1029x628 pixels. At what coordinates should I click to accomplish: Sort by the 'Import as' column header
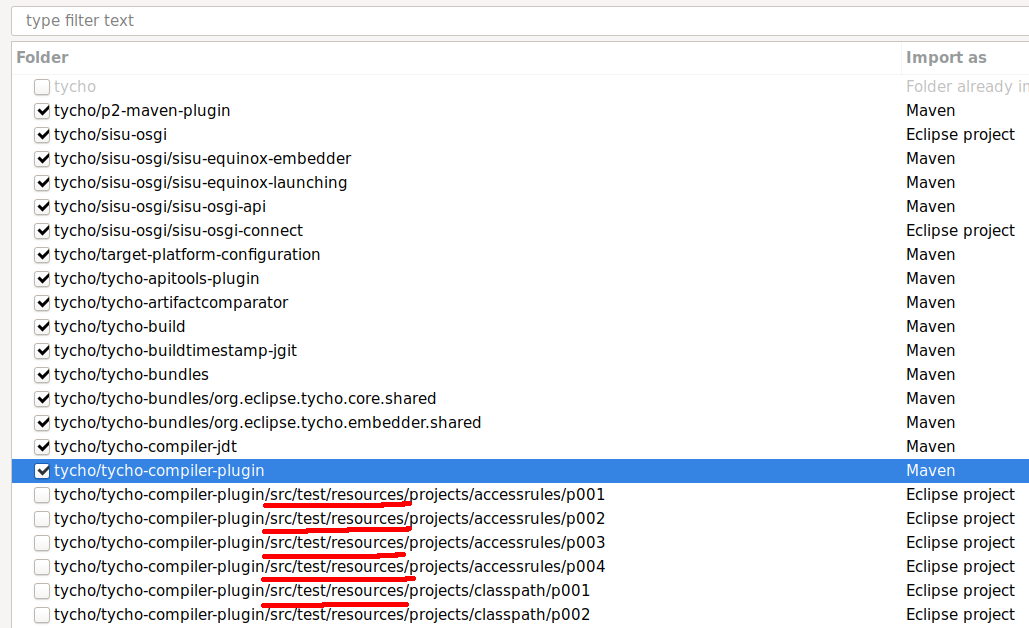965,58
